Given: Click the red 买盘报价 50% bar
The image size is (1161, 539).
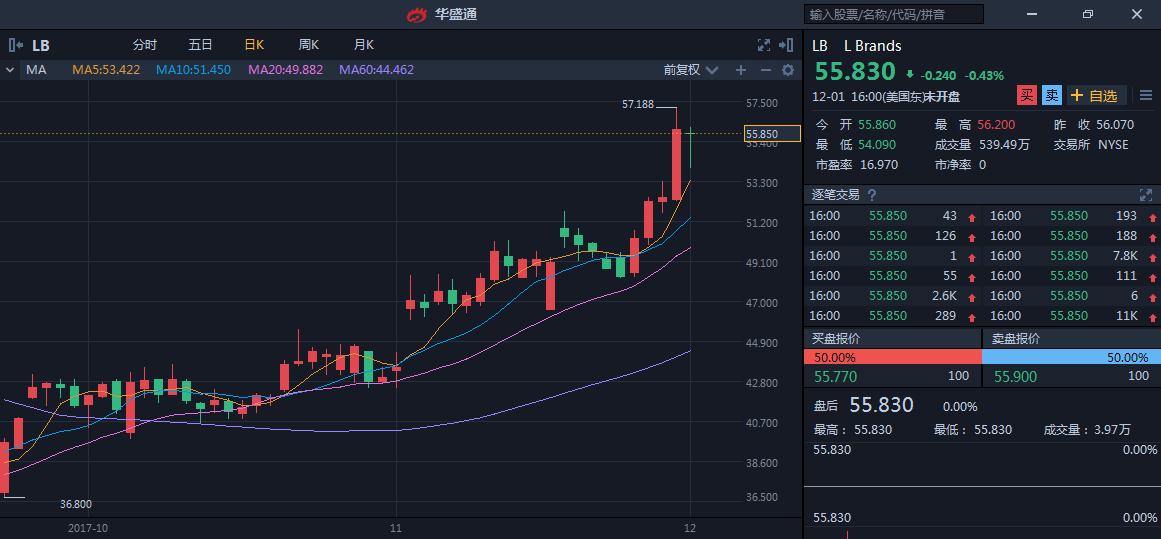Looking at the screenshot, I should pyautogui.click(x=892, y=357).
